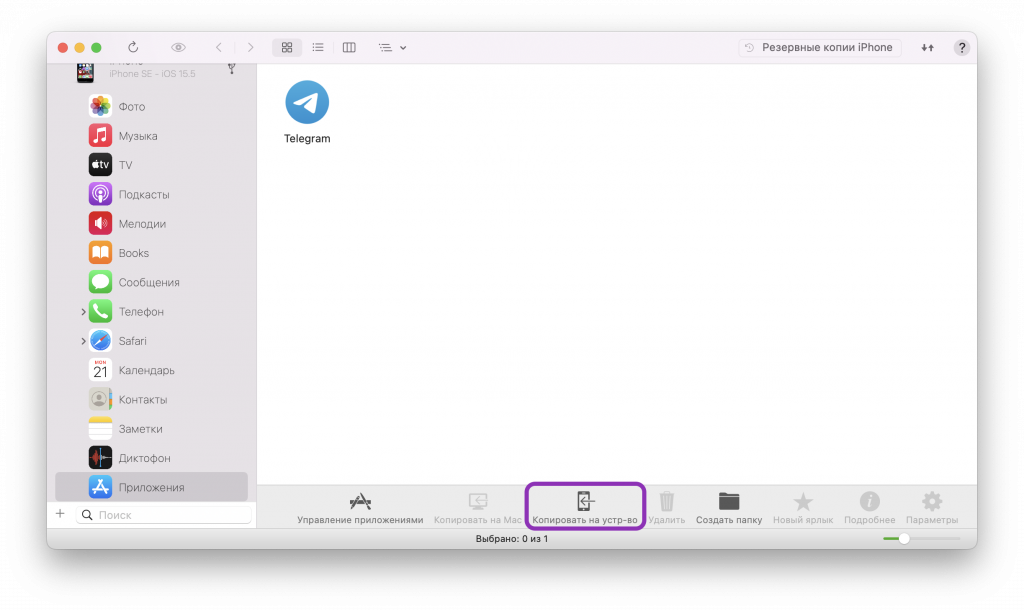This screenshot has width=1024, height=611.
Task: Open the Контакты section
Action: click(152, 400)
